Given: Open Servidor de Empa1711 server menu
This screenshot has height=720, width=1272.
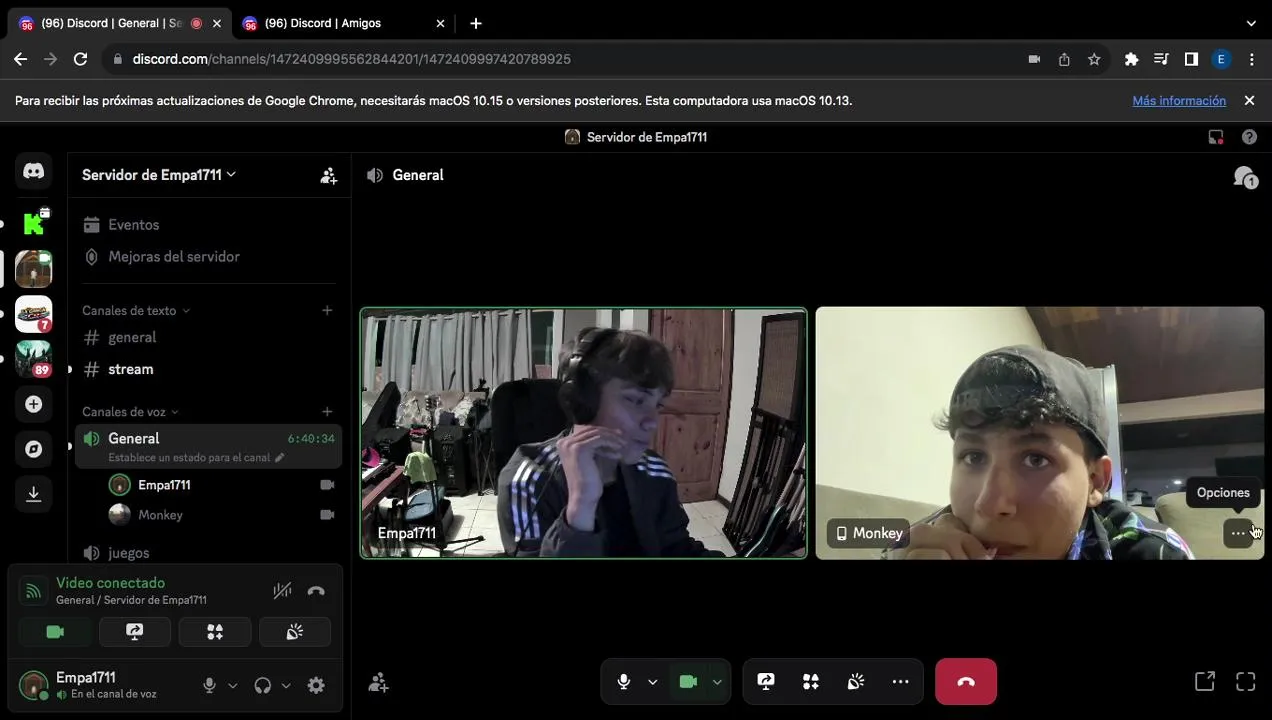Looking at the screenshot, I should [x=159, y=175].
